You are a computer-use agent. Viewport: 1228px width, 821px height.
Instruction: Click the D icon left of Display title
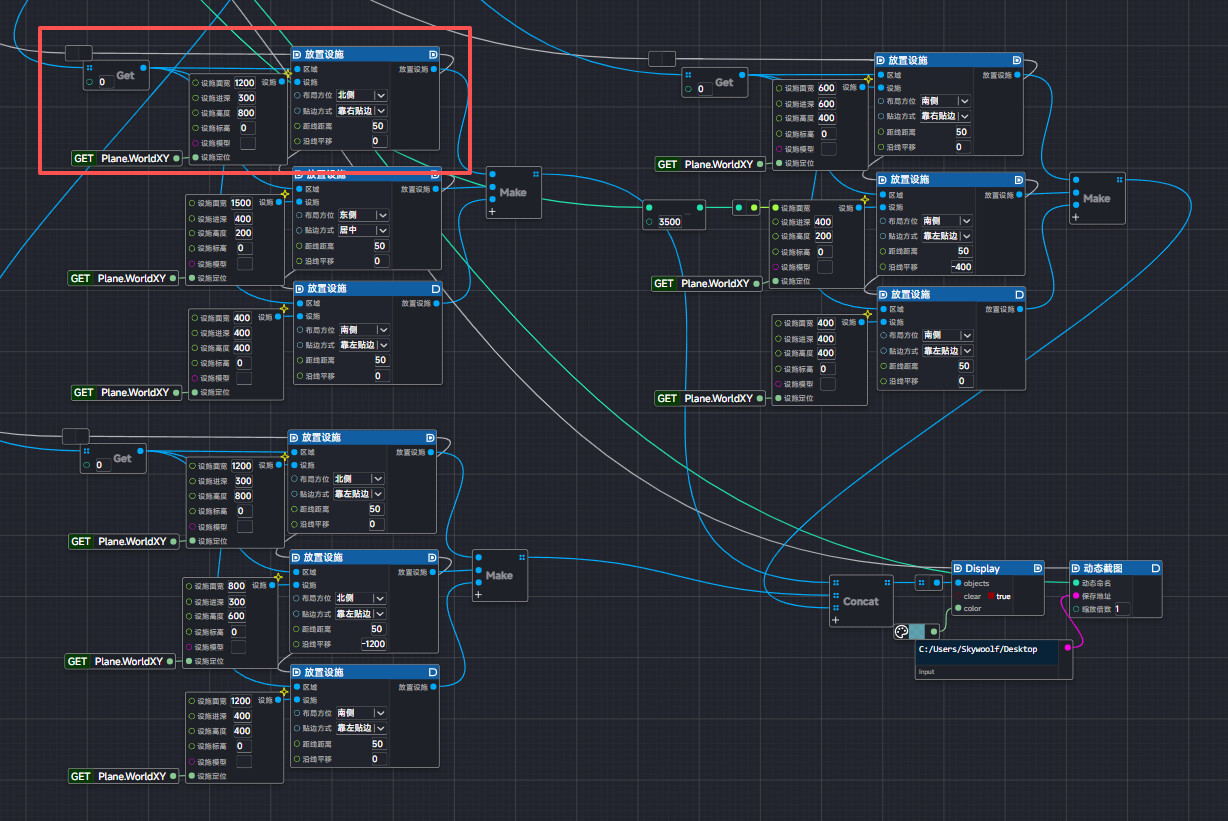tap(956, 568)
